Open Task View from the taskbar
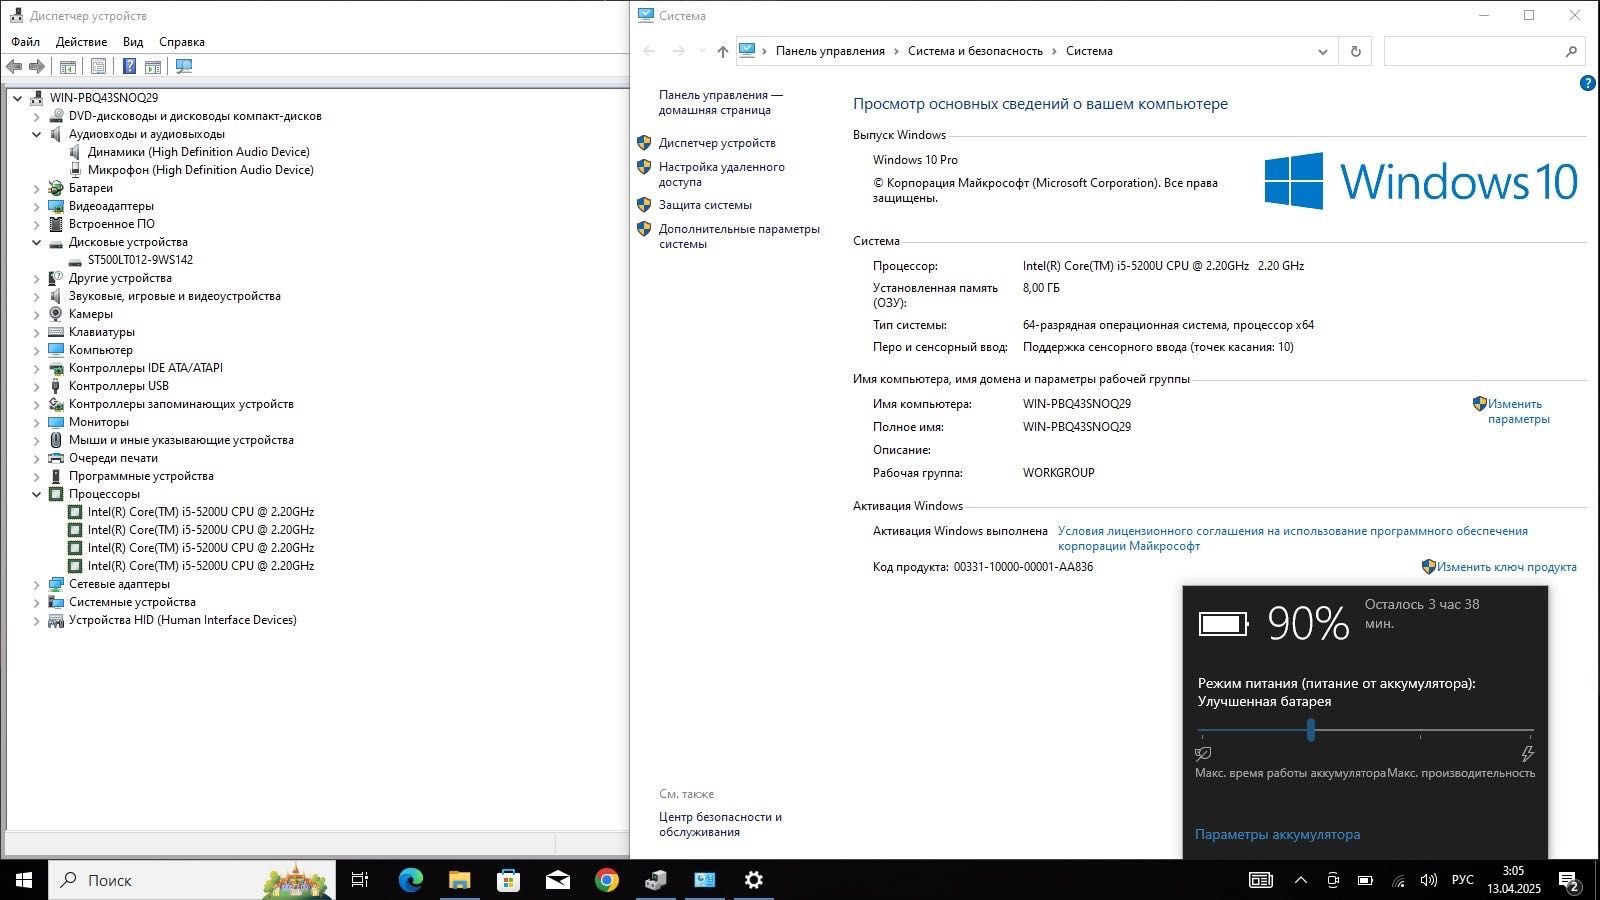The height and width of the screenshot is (900, 1600). [360, 880]
